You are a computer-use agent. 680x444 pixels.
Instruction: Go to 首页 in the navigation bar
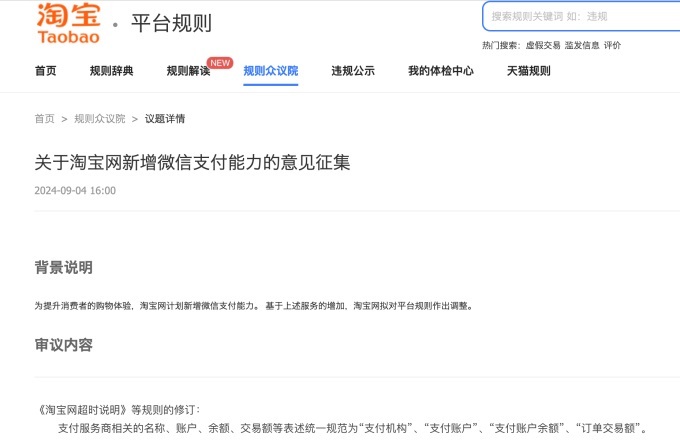coord(45,71)
